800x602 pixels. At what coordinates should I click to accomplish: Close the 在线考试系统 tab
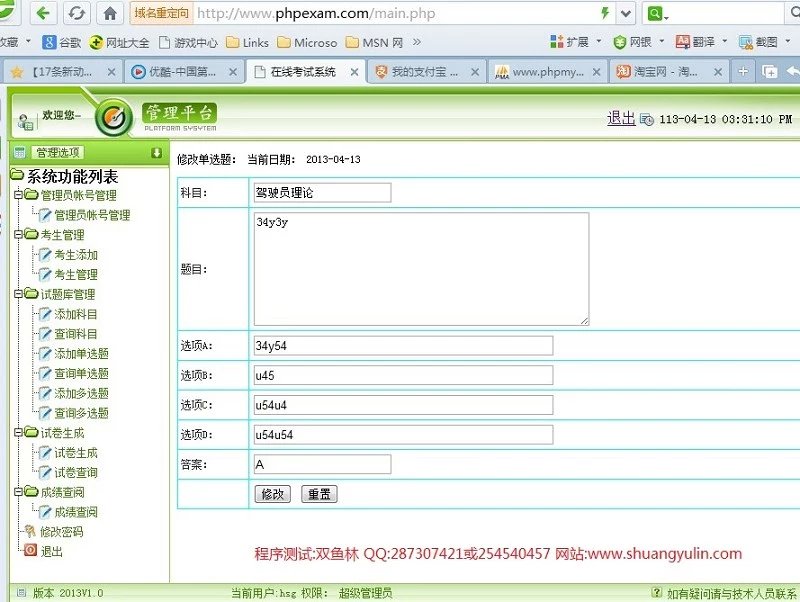point(354,72)
